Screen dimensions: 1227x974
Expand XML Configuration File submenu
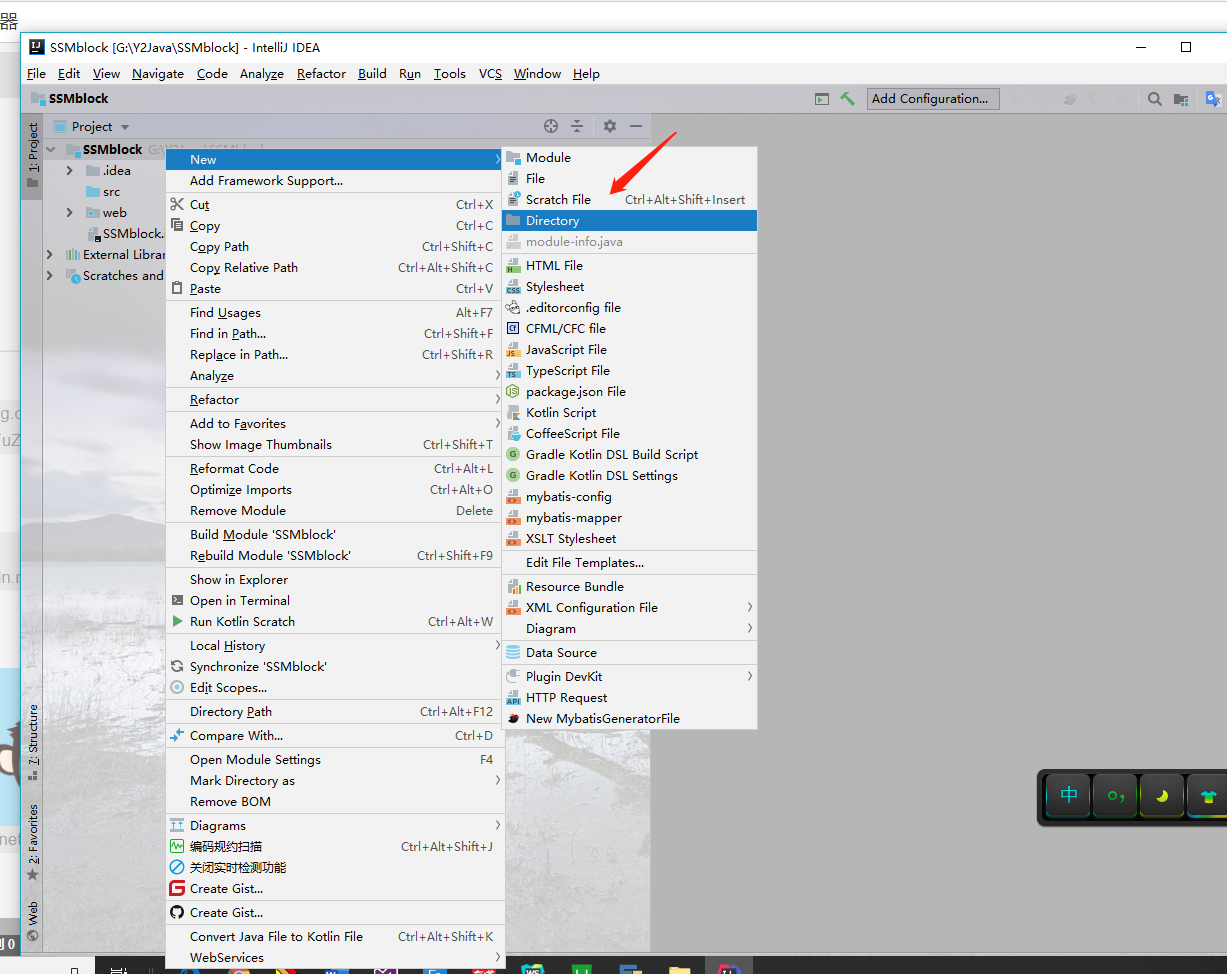tap(629, 607)
